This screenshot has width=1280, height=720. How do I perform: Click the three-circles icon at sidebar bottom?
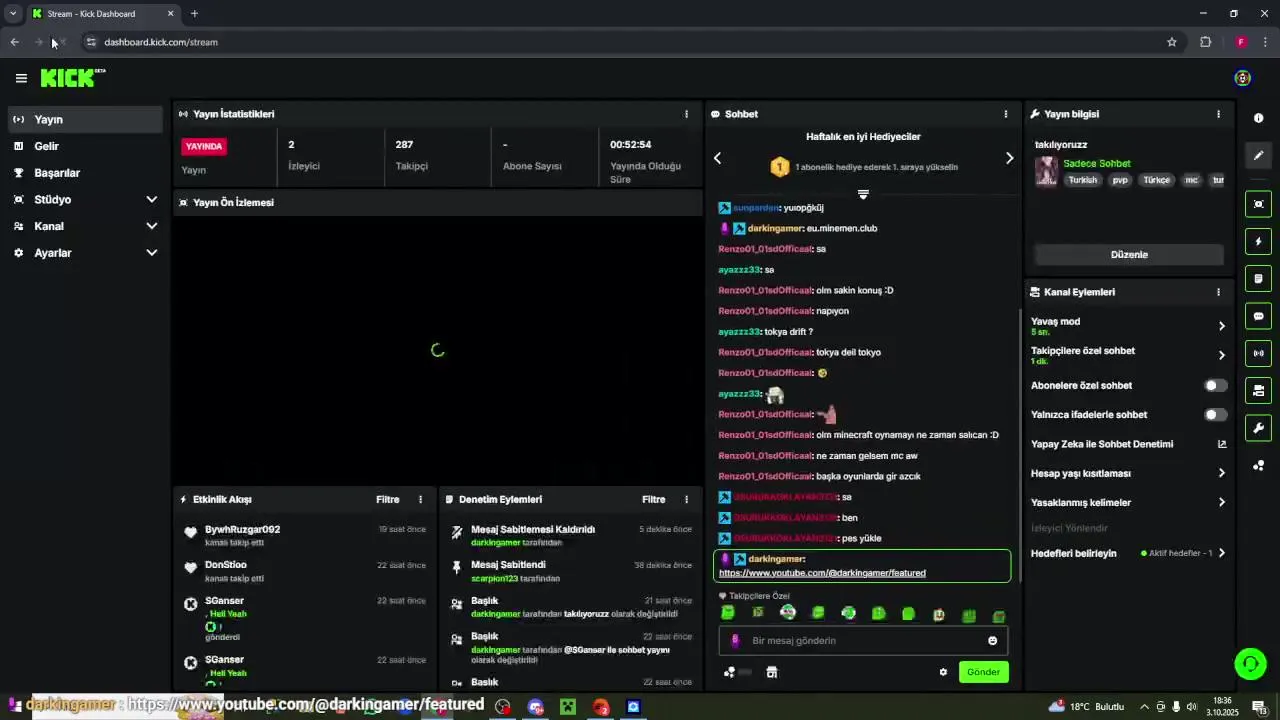pos(1258,466)
